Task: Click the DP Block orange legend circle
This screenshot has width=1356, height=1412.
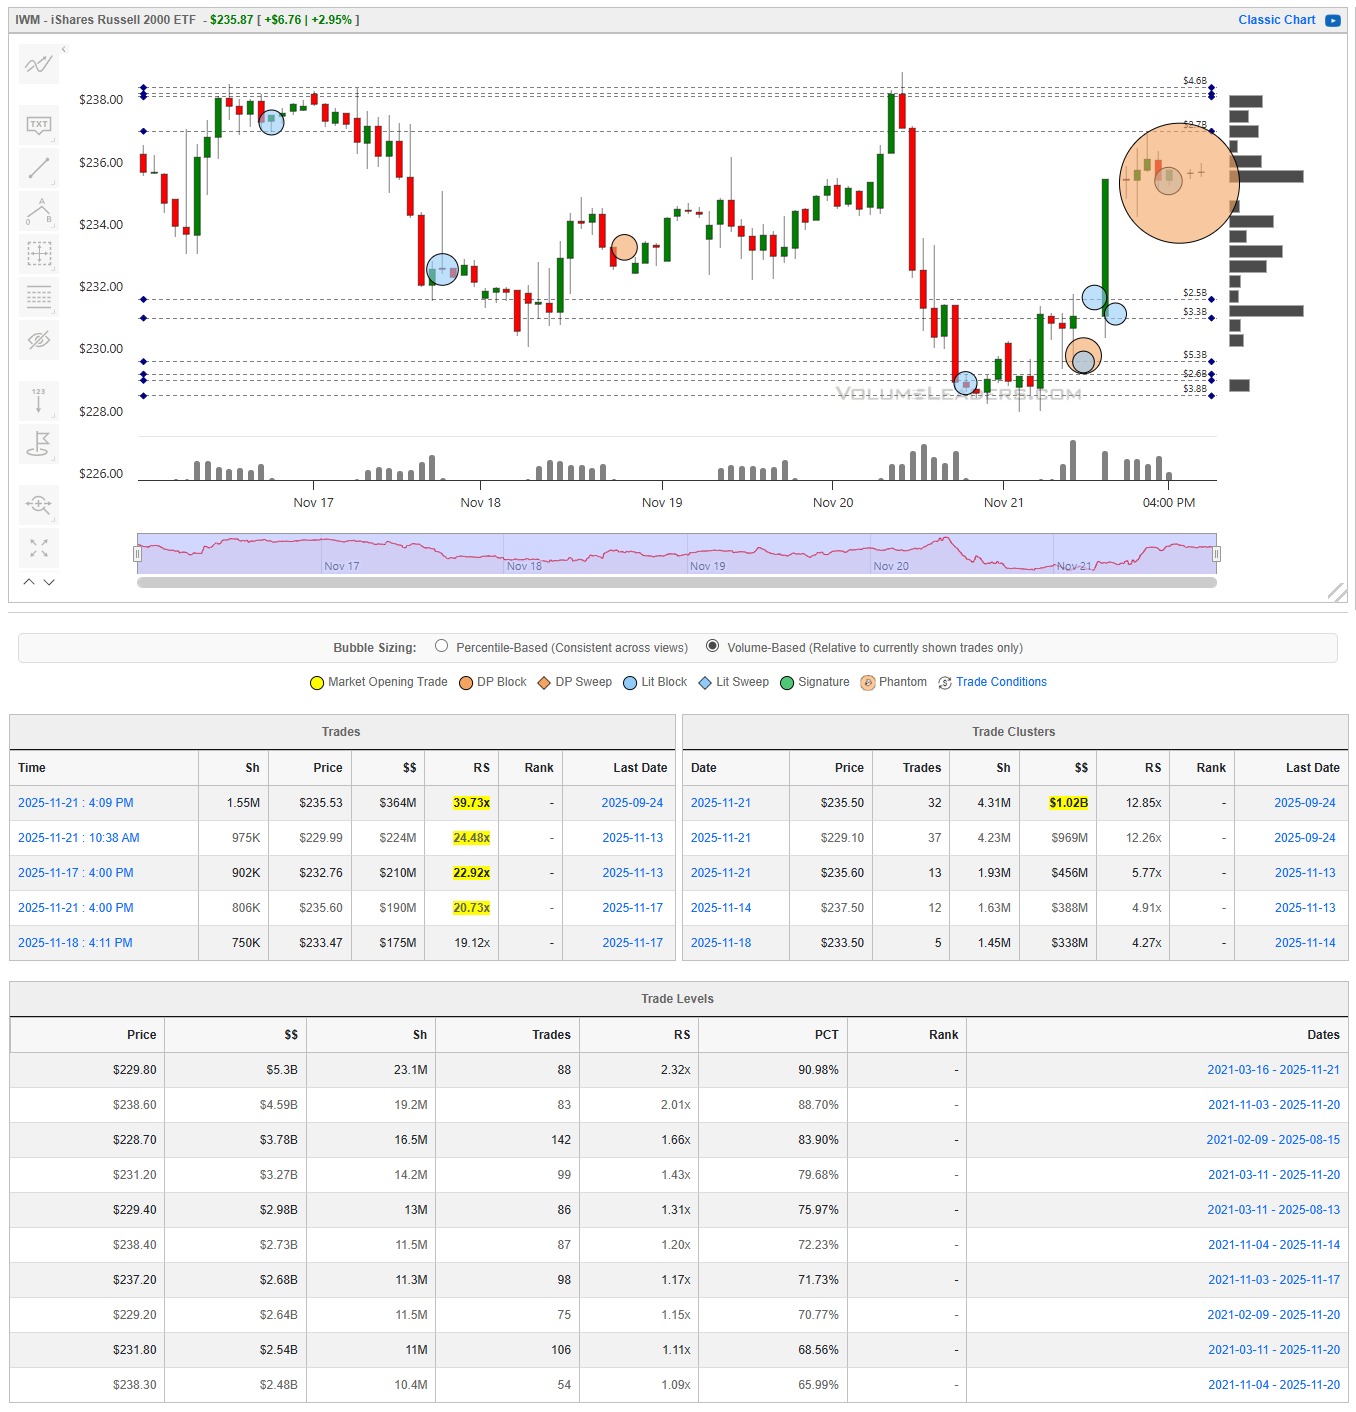Action: (466, 683)
